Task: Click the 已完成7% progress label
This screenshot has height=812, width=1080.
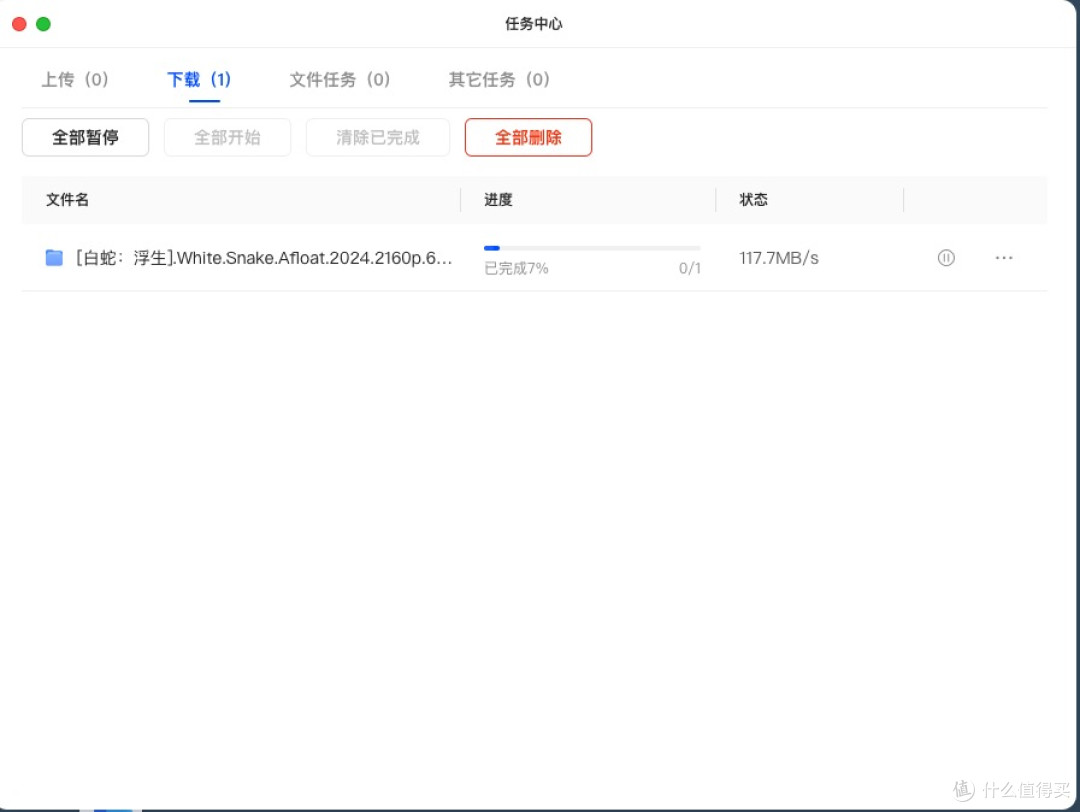Action: pyautogui.click(x=516, y=269)
